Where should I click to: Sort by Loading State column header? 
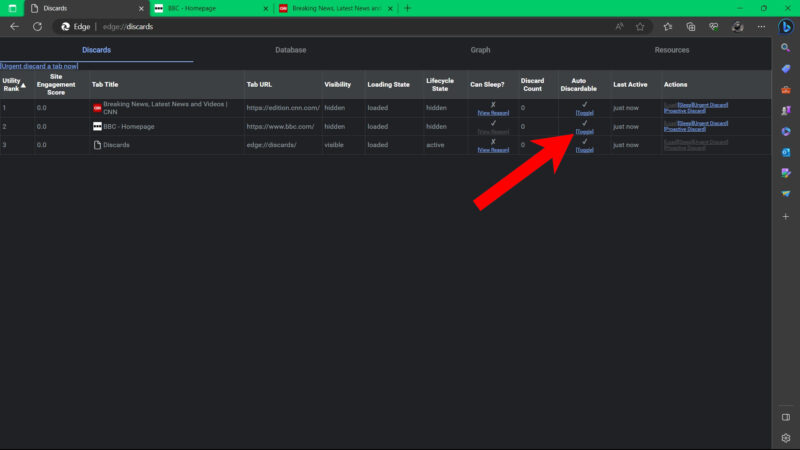point(388,85)
